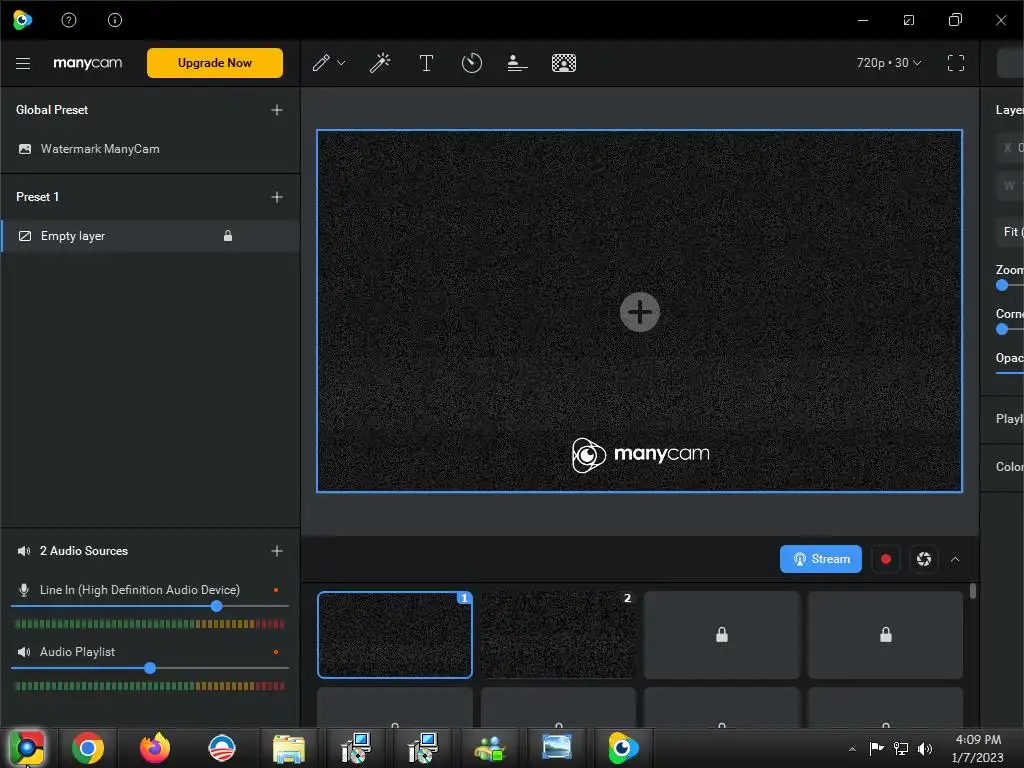Image resolution: width=1024 pixels, height=768 pixels.
Task: Open Chrome from the taskbar
Action: point(88,748)
